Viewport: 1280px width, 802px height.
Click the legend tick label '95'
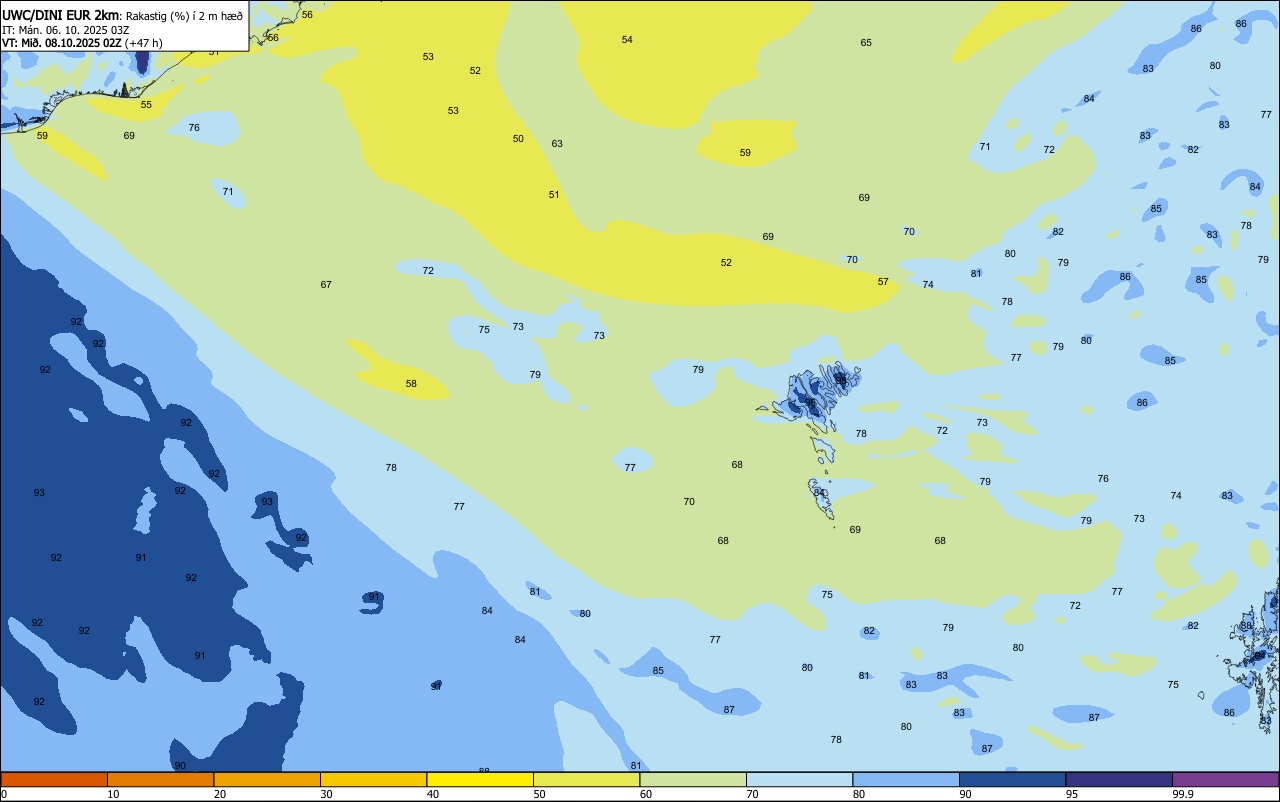pyautogui.click(x=1072, y=794)
